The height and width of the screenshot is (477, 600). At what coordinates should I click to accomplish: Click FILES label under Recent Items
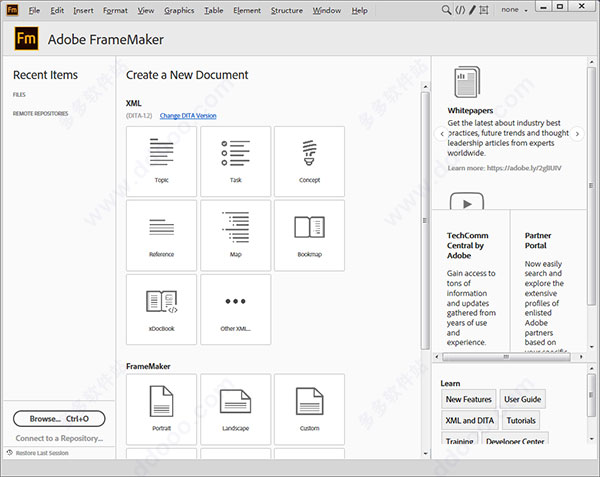click(19, 94)
